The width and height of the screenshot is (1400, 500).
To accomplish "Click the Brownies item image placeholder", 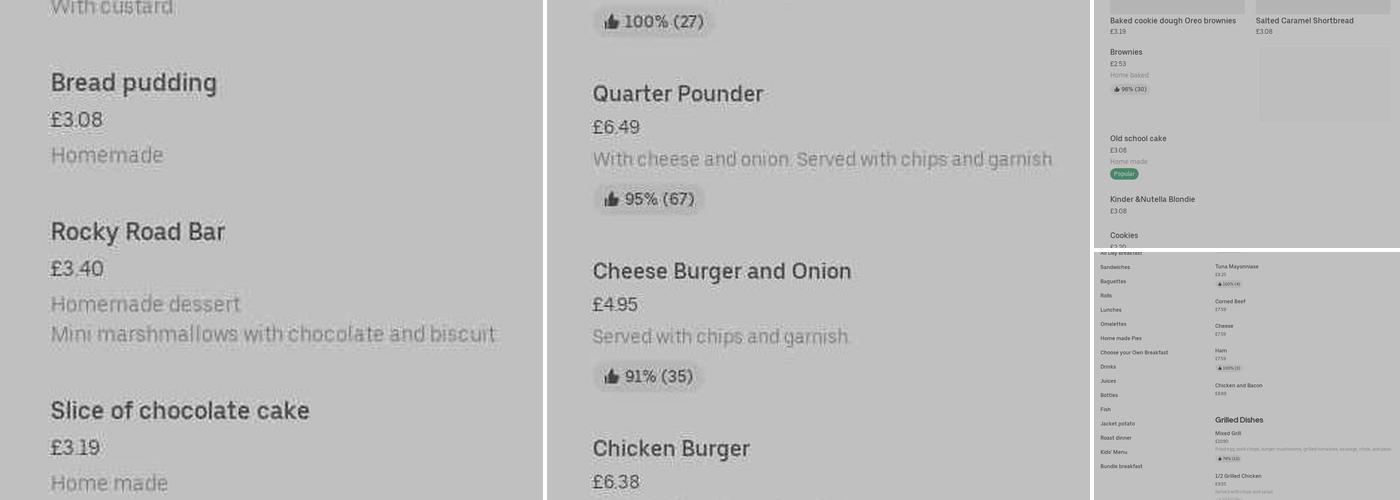I will [1323, 84].
